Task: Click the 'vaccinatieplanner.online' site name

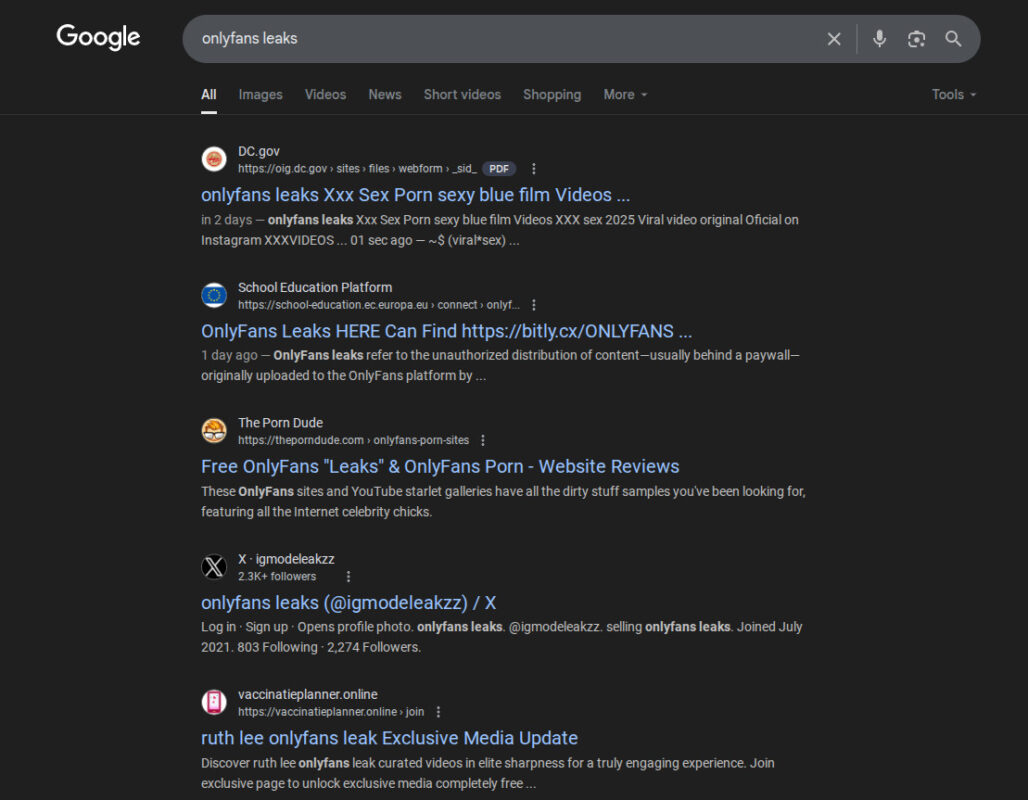Action: pyautogui.click(x=307, y=694)
